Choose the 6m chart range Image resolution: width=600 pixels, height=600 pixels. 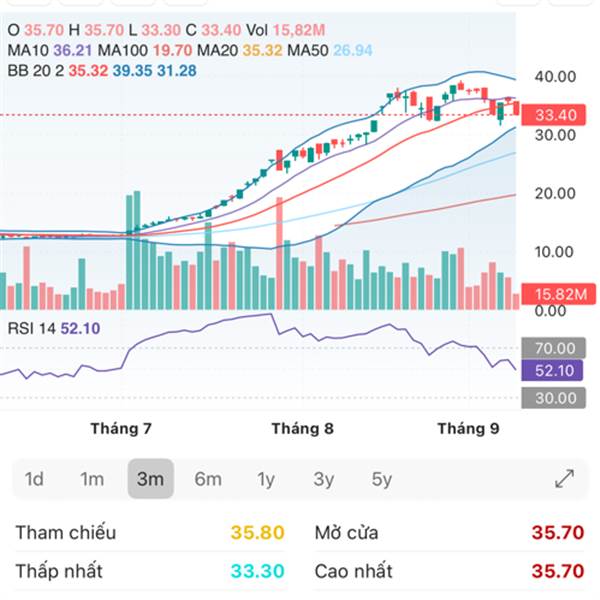point(208,479)
